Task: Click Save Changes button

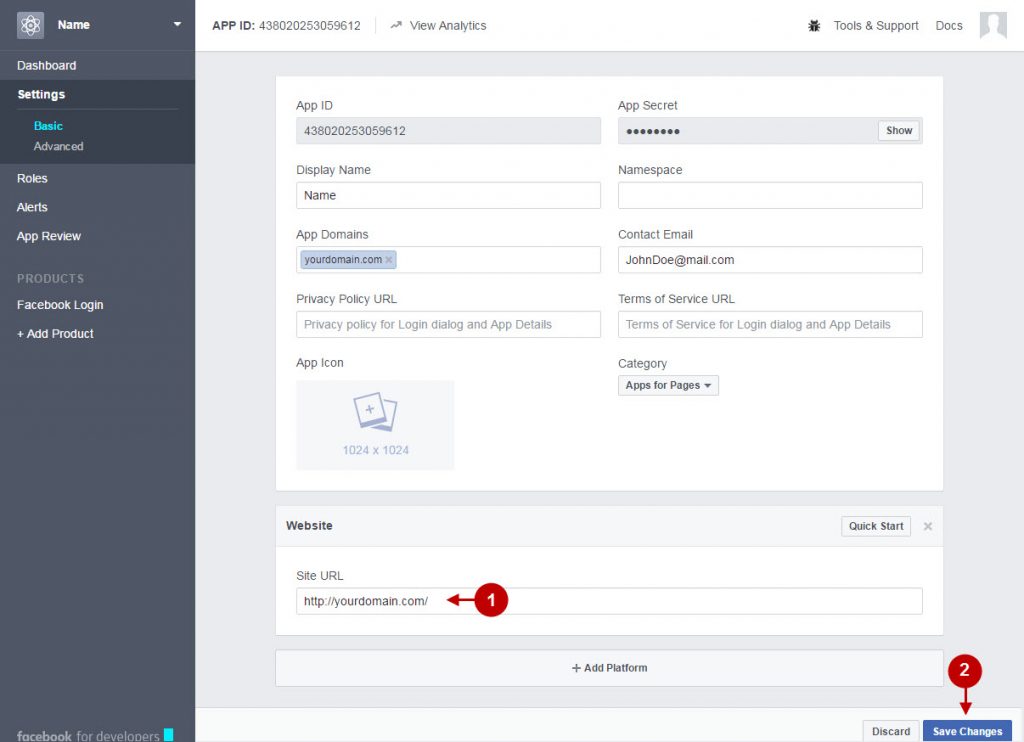Action: coord(967,731)
